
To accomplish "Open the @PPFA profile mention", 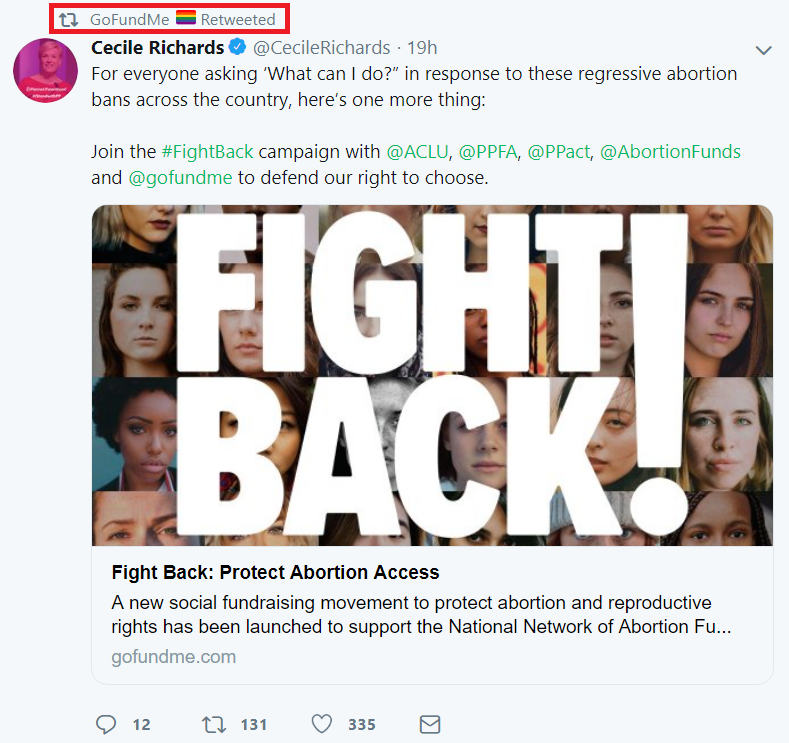I will tap(488, 151).
